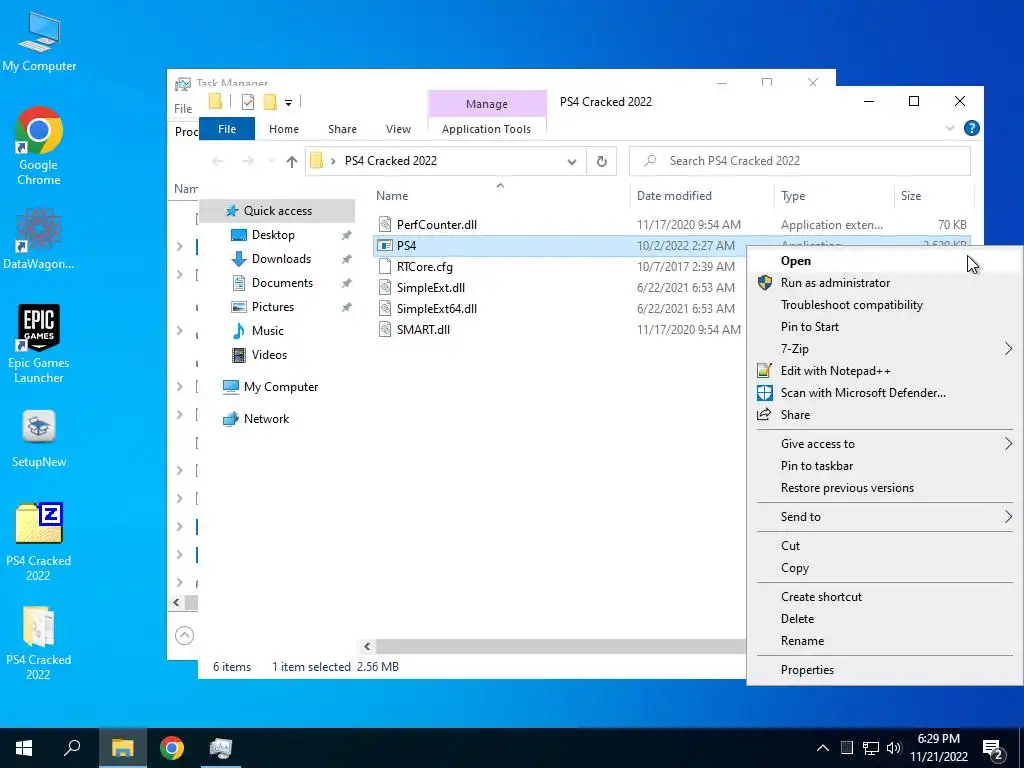
Task: Click the network tray icon
Action: click(x=871, y=748)
